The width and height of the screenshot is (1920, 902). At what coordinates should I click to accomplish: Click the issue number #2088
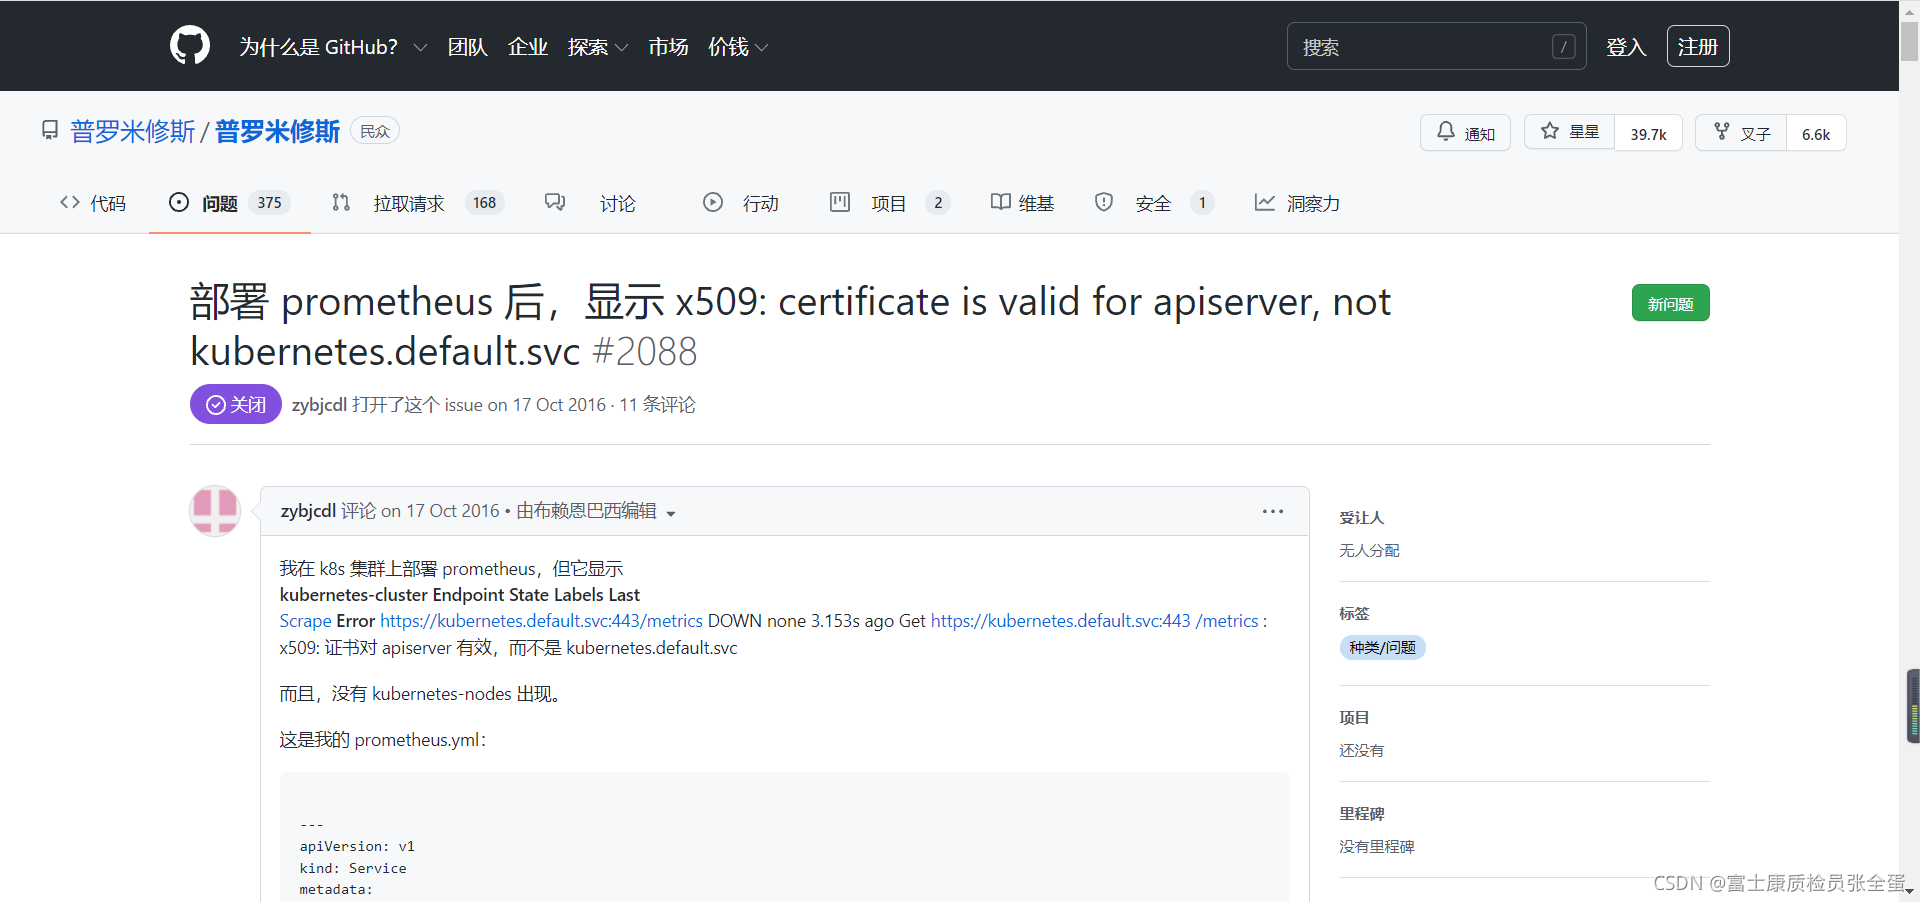coord(645,352)
